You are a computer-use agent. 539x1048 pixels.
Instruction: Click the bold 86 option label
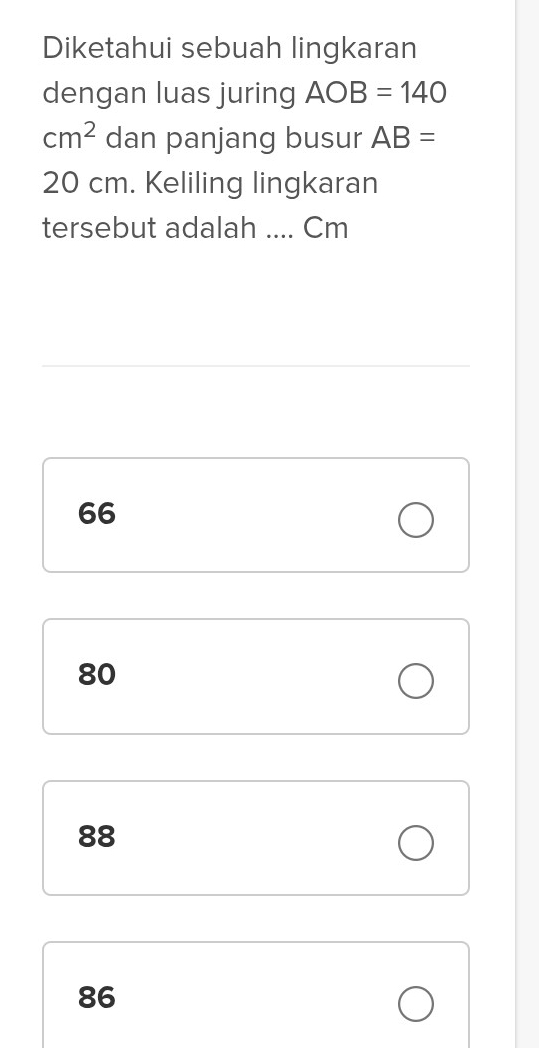(x=97, y=997)
